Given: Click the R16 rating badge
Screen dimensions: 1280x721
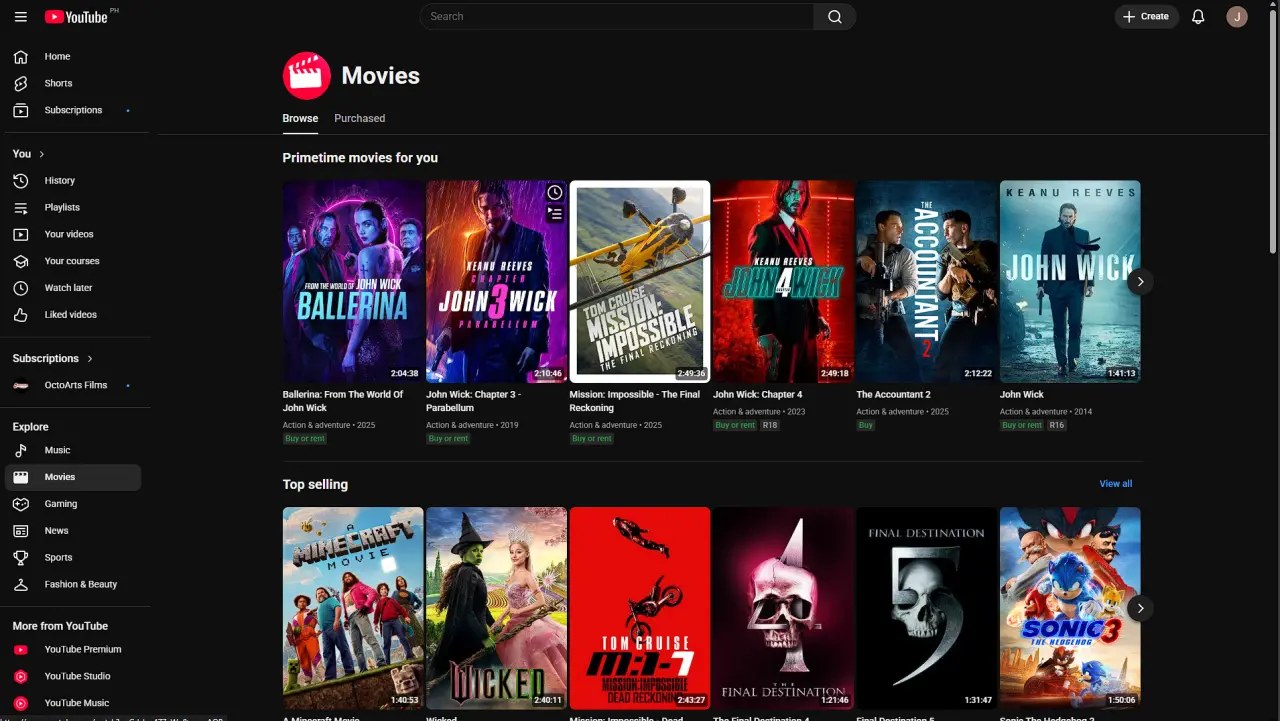Looking at the screenshot, I should 1057,425.
